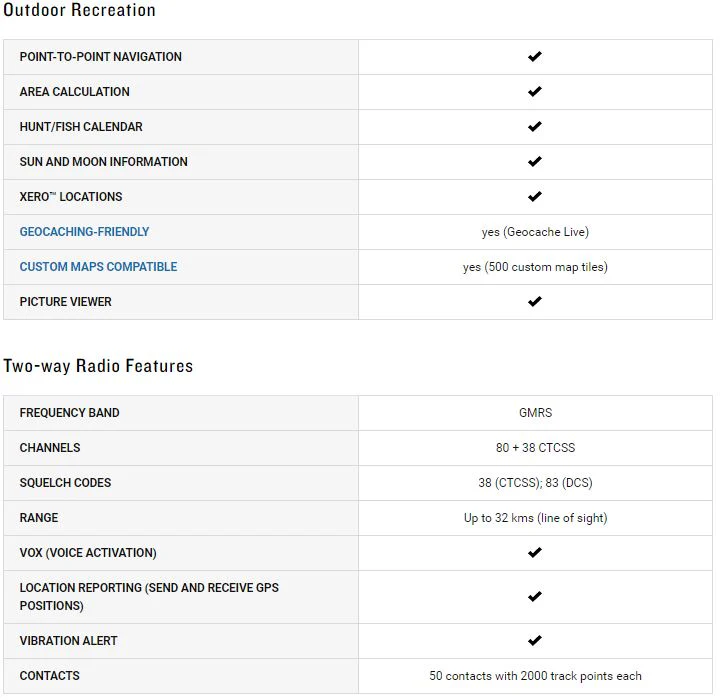Click the Squelch Codes row label

tap(65, 483)
